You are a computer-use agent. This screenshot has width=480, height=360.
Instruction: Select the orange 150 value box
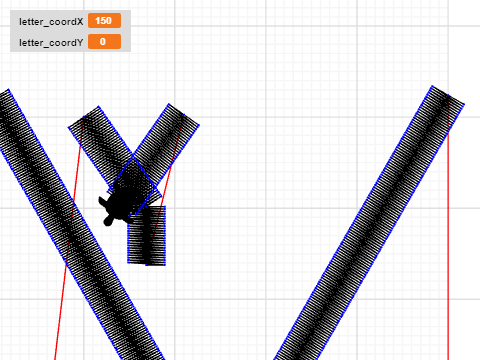(104, 21)
